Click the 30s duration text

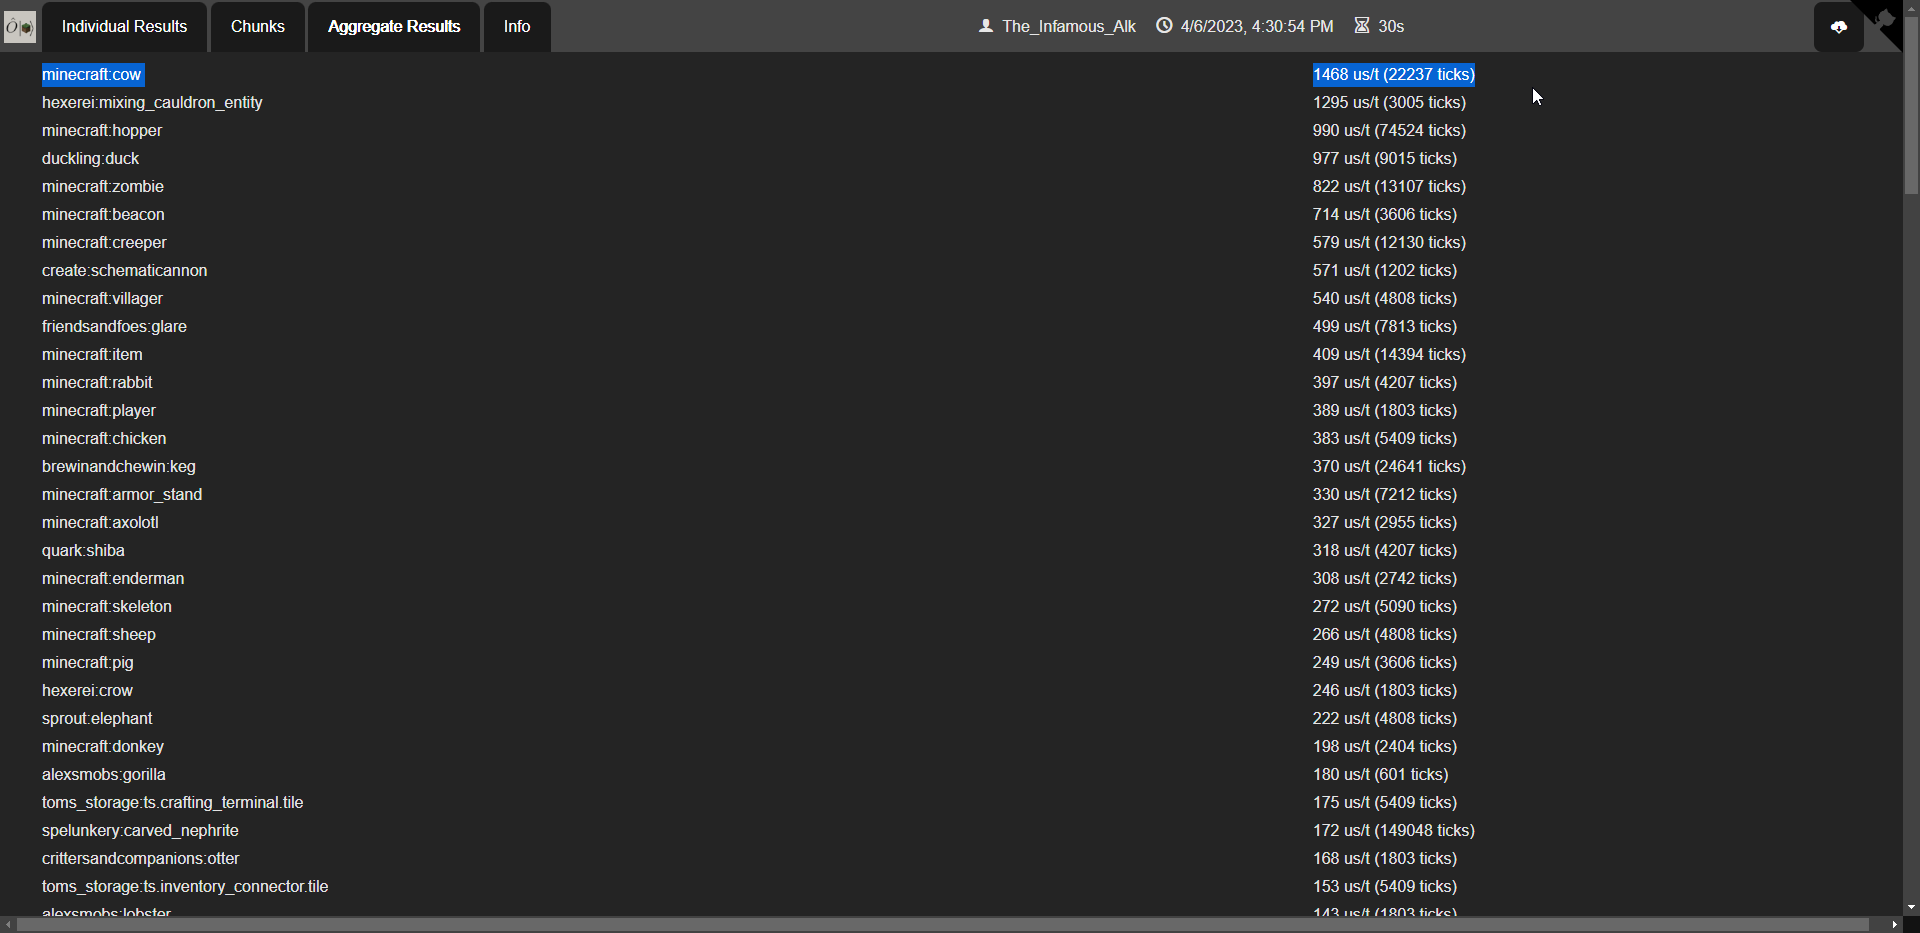point(1391,27)
